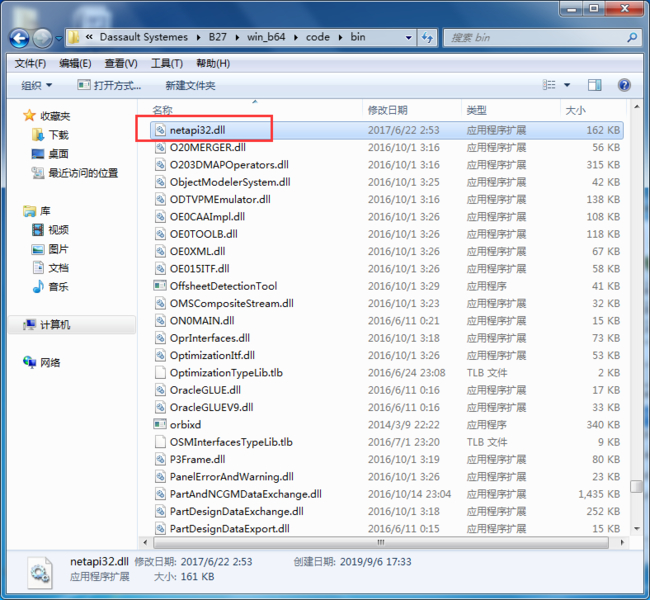650x600 pixels.
Task: Open the 编辑(E) menu
Action: (x=75, y=63)
